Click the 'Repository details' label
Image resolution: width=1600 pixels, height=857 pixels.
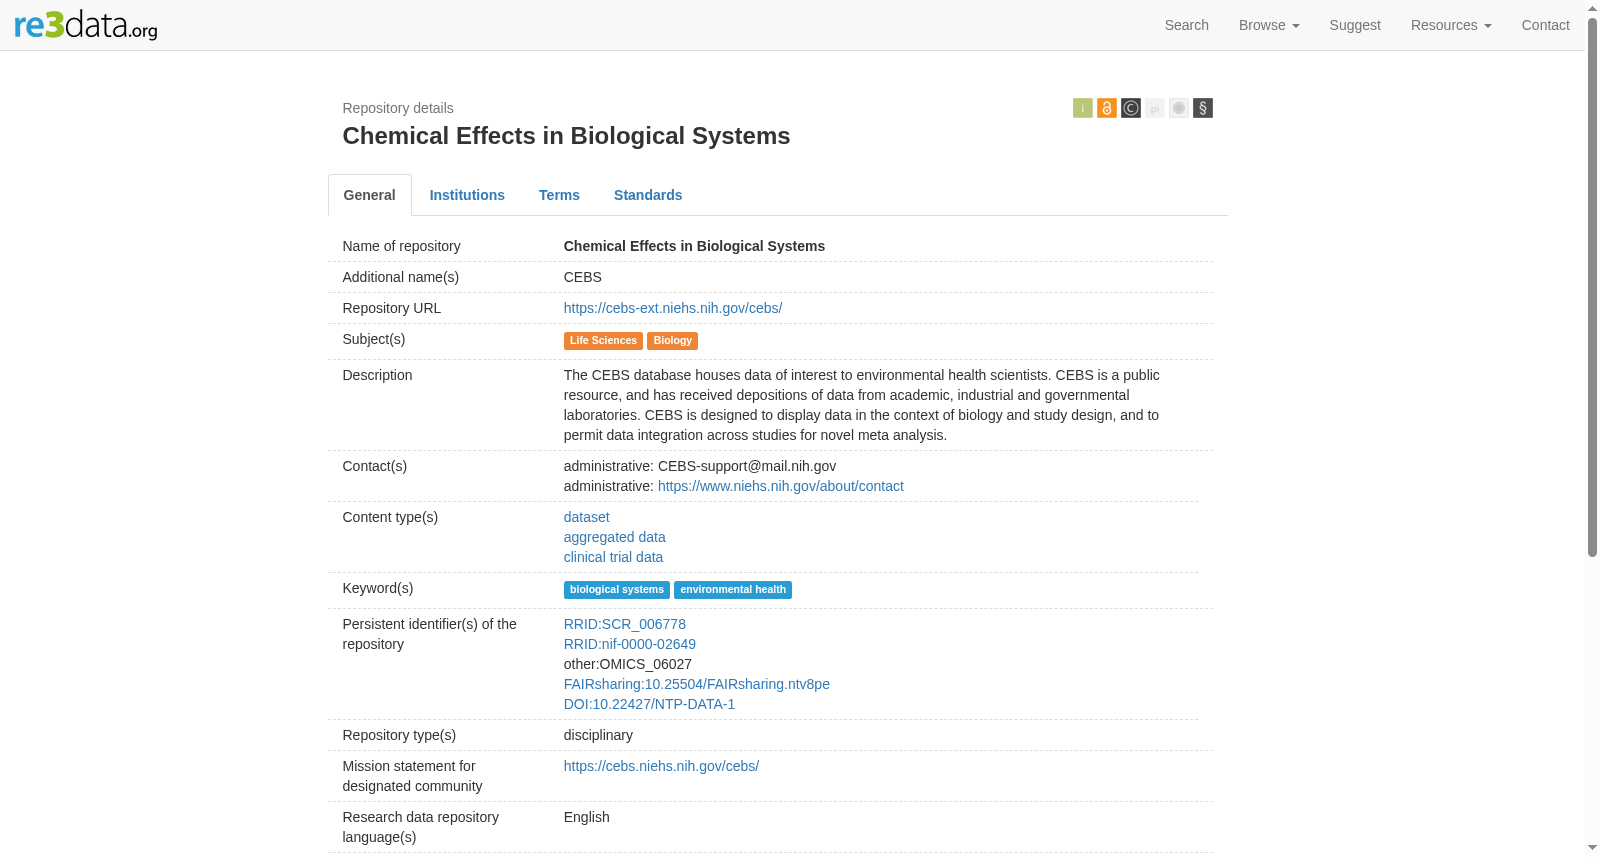pos(397,108)
